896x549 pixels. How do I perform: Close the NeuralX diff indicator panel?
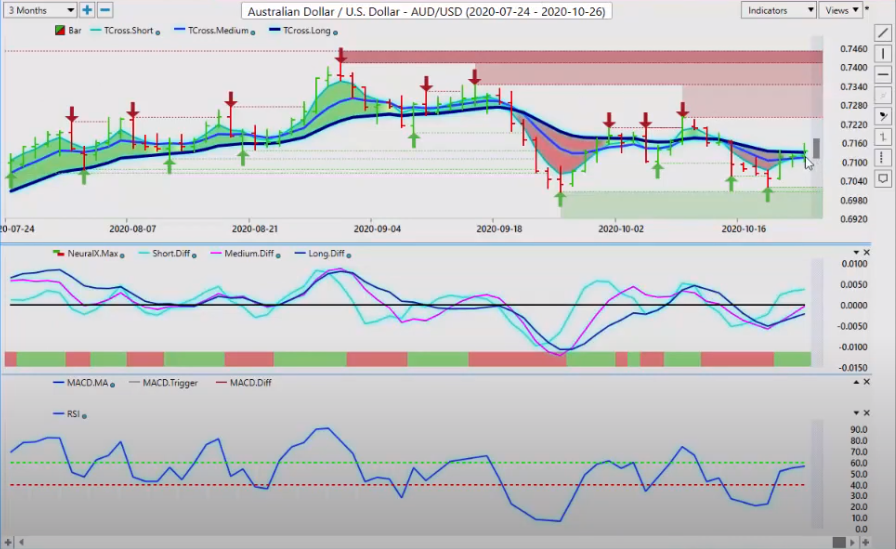[x=866, y=253]
